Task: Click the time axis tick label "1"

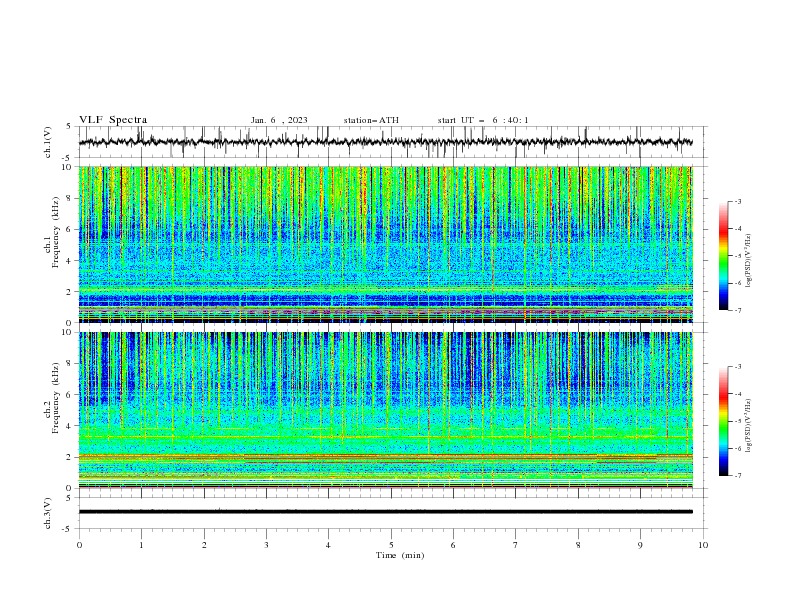Action: pos(141,545)
